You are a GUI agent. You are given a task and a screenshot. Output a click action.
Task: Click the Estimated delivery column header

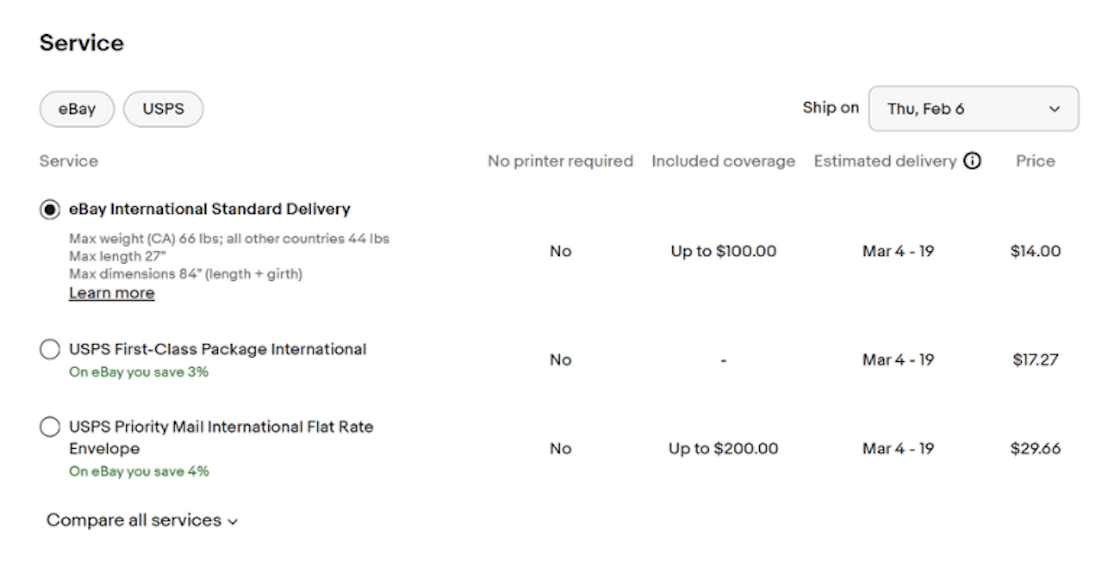(885, 162)
